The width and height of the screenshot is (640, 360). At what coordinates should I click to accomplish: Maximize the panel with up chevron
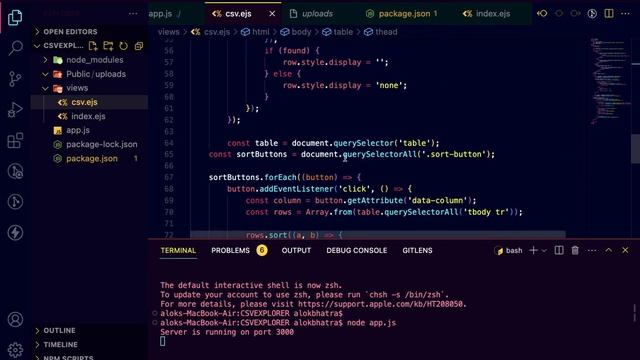tap(609, 250)
